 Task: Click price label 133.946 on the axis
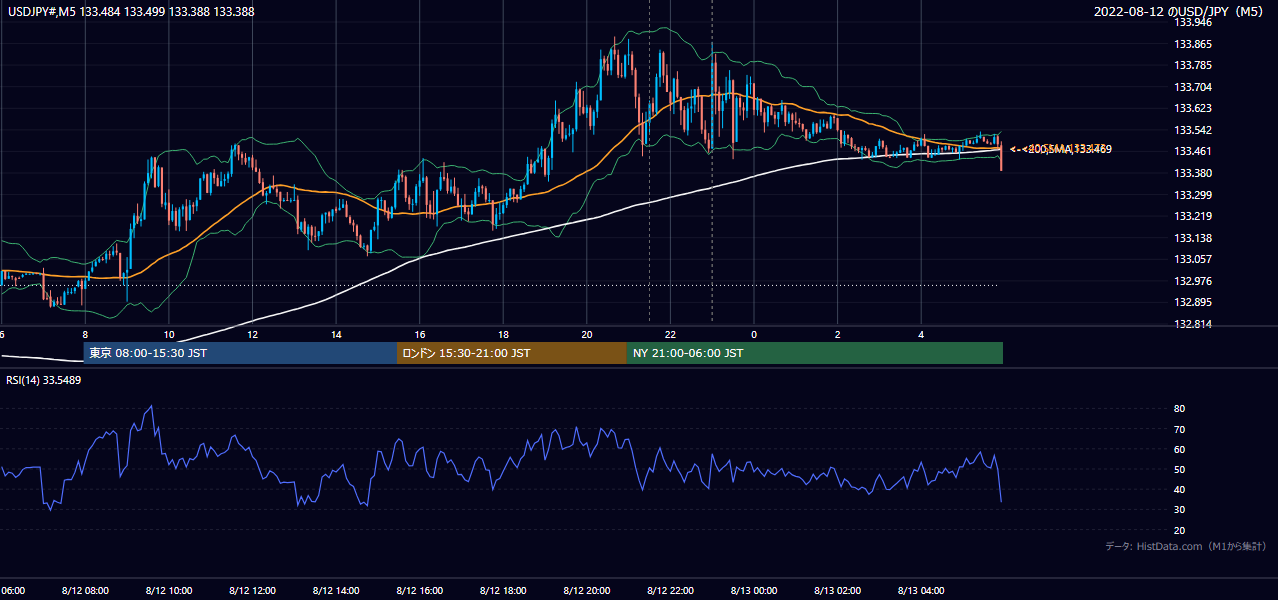coord(1194,23)
